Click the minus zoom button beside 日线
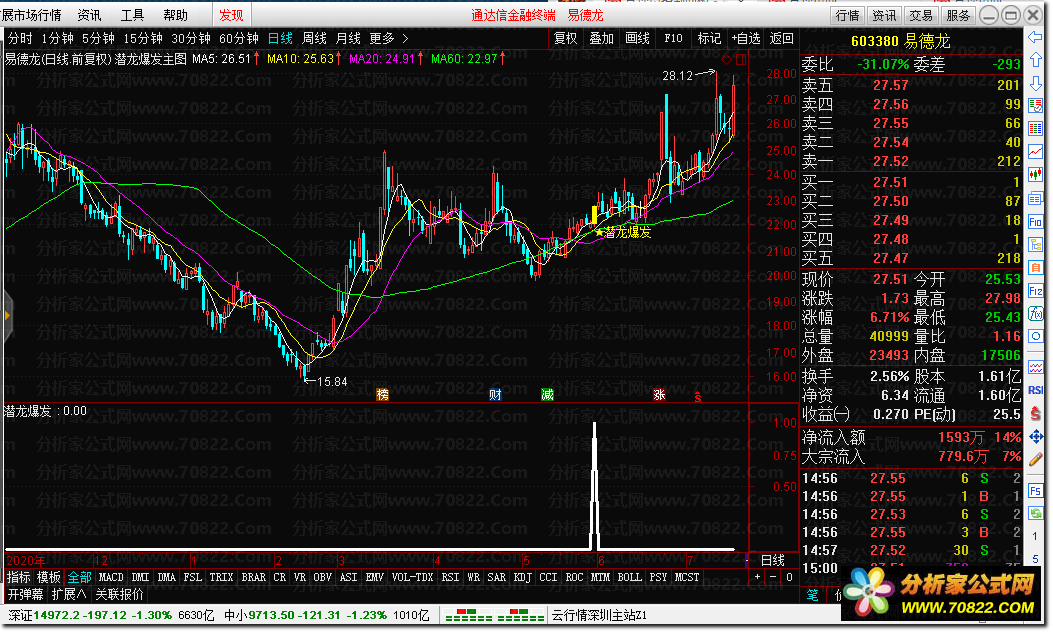 tap(772, 577)
